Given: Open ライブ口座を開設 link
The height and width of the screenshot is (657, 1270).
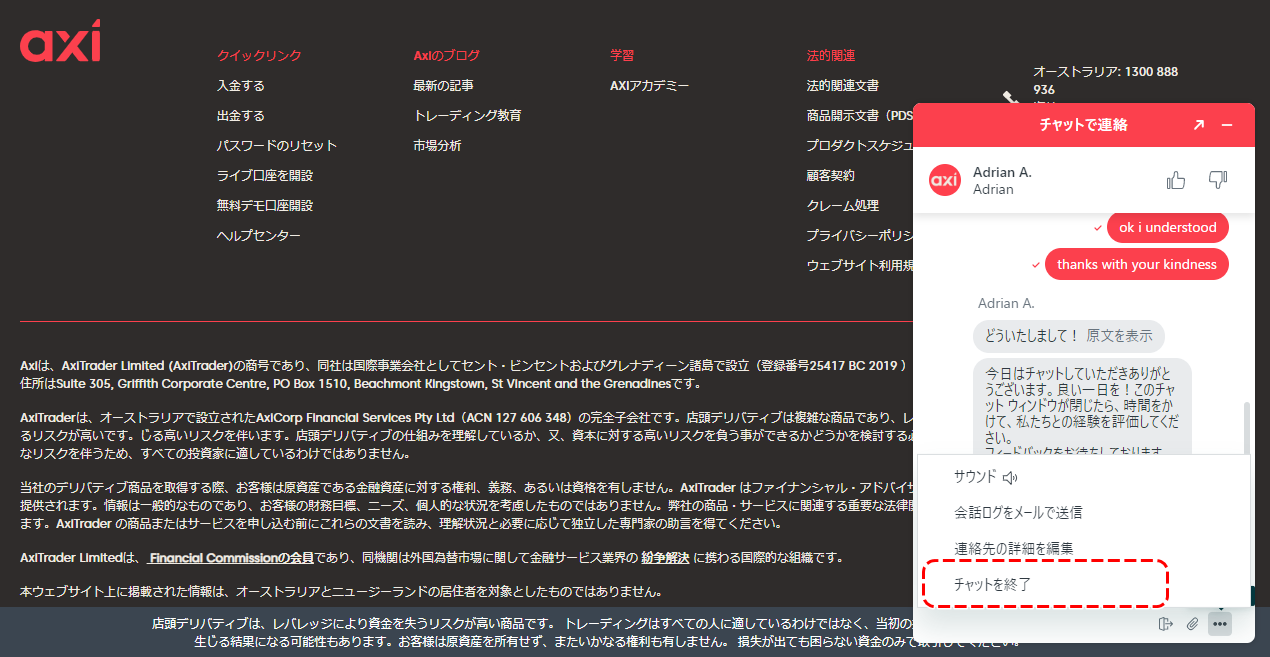Looking at the screenshot, I should [265, 176].
